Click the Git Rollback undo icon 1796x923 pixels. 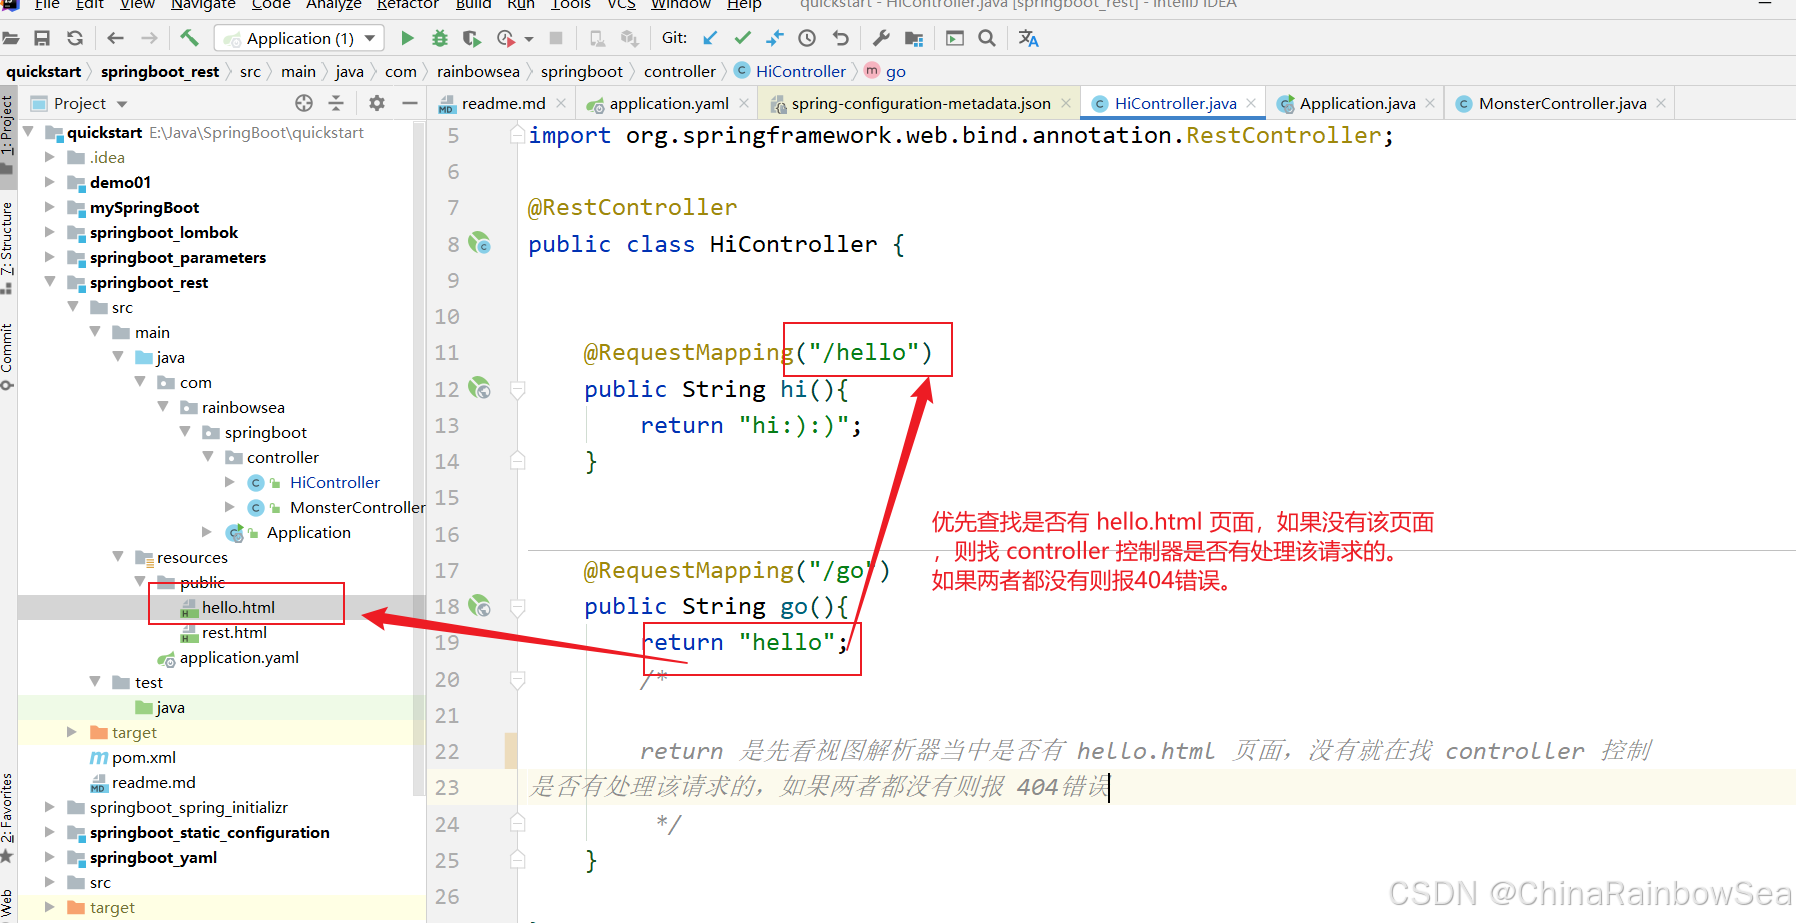840,38
